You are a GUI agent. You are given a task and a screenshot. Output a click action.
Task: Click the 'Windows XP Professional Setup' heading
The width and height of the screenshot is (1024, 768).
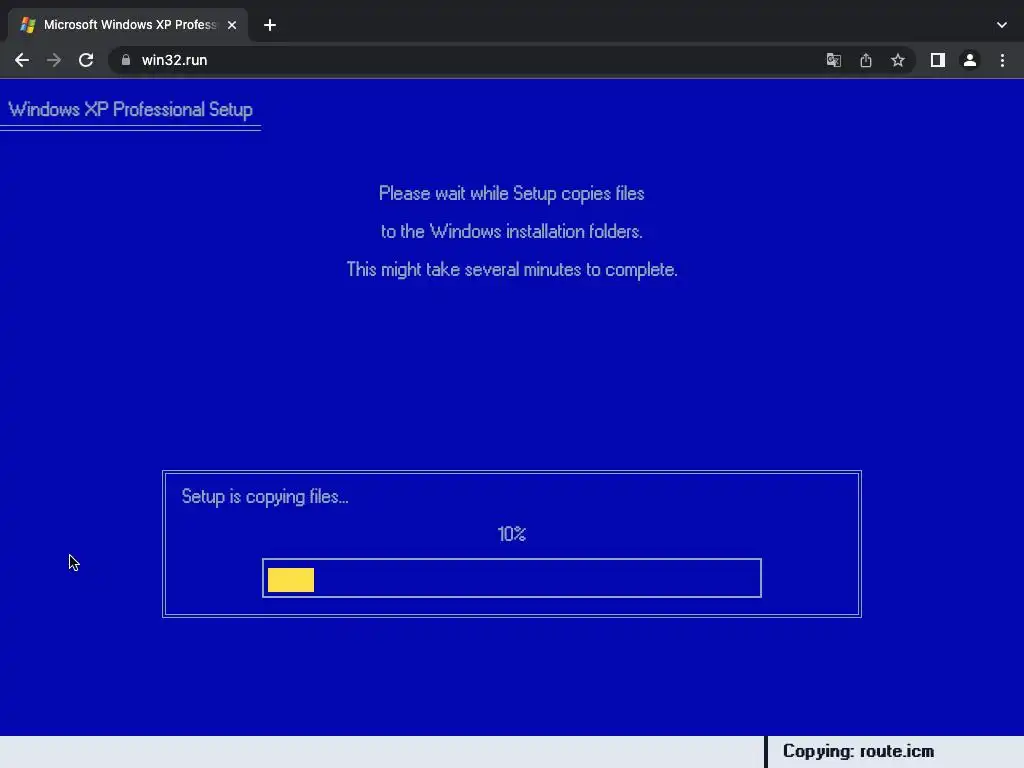[131, 109]
